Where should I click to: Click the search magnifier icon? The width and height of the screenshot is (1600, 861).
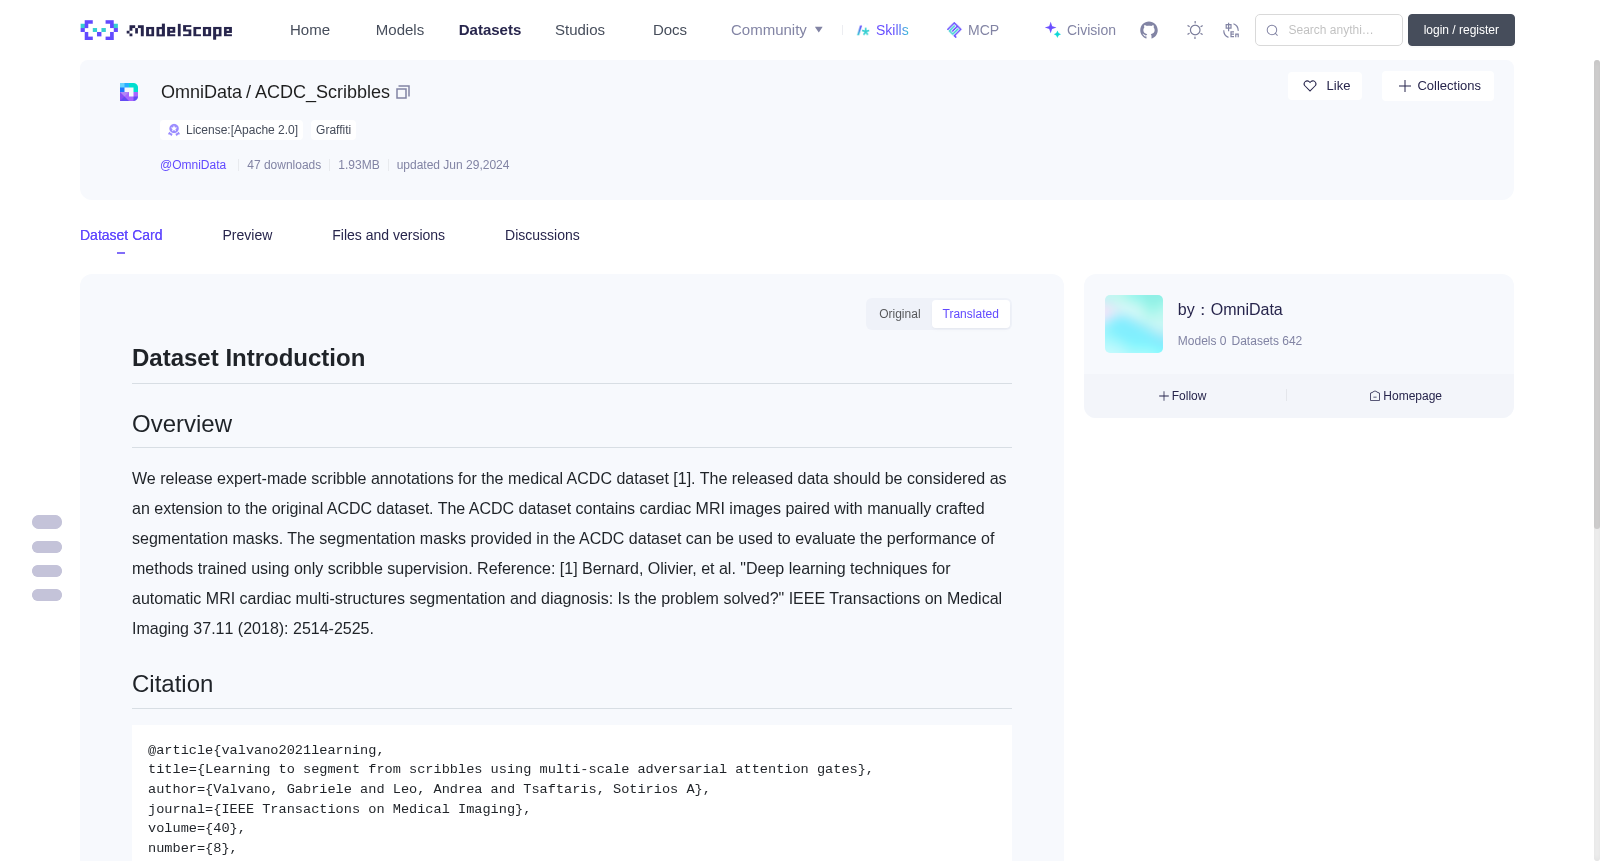(1272, 30)
